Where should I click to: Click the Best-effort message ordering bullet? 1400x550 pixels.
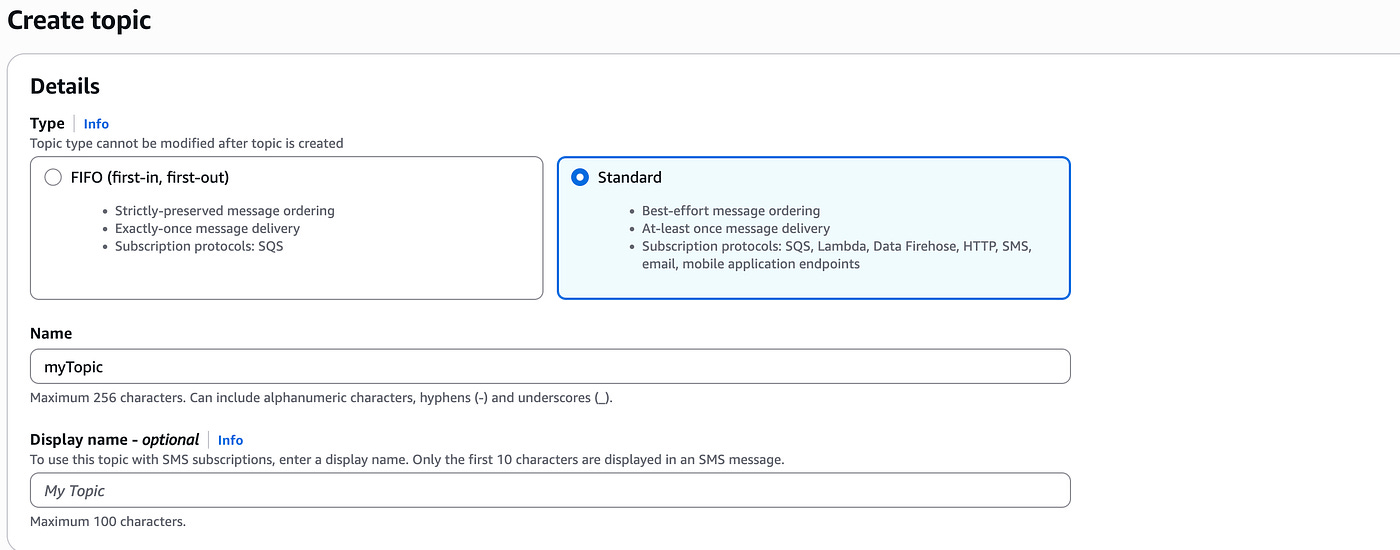(730, 211)
